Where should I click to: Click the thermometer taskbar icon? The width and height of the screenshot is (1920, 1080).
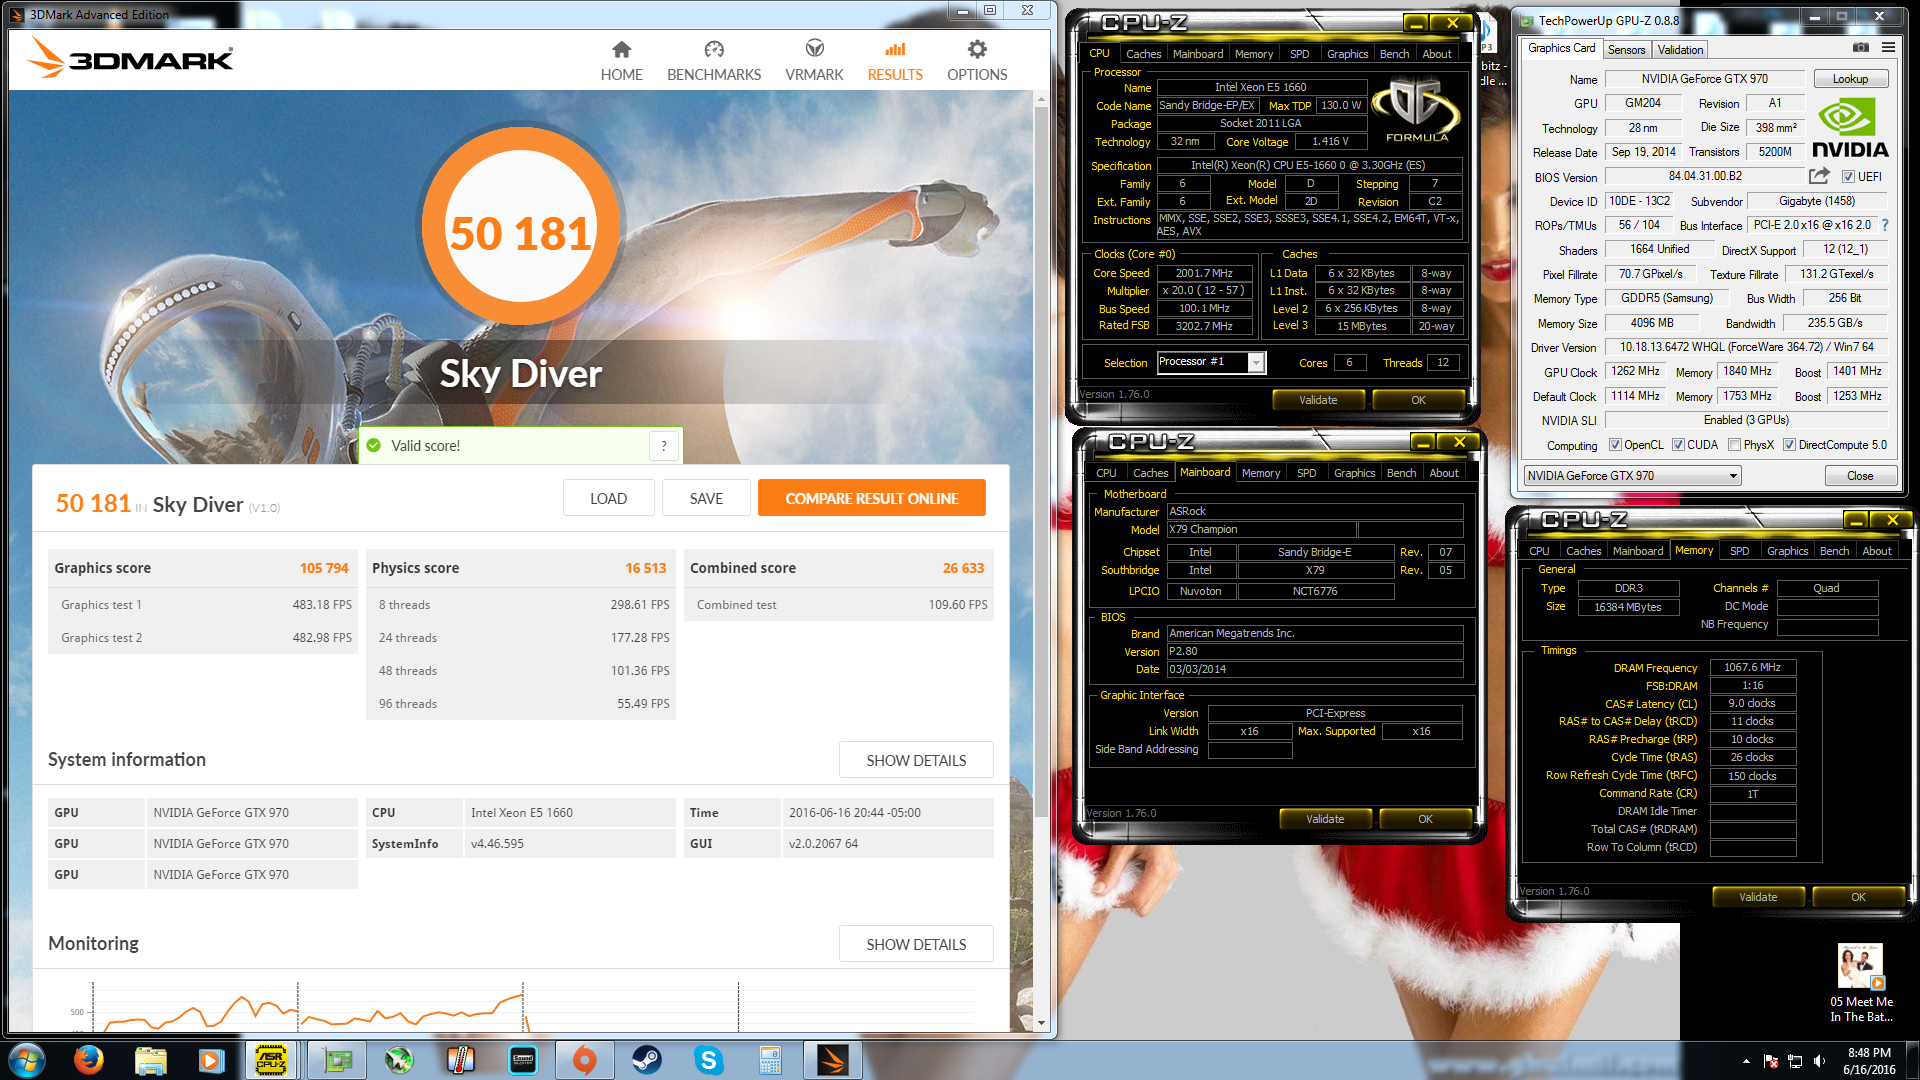pyautogui.click(x=461, y=1060)
